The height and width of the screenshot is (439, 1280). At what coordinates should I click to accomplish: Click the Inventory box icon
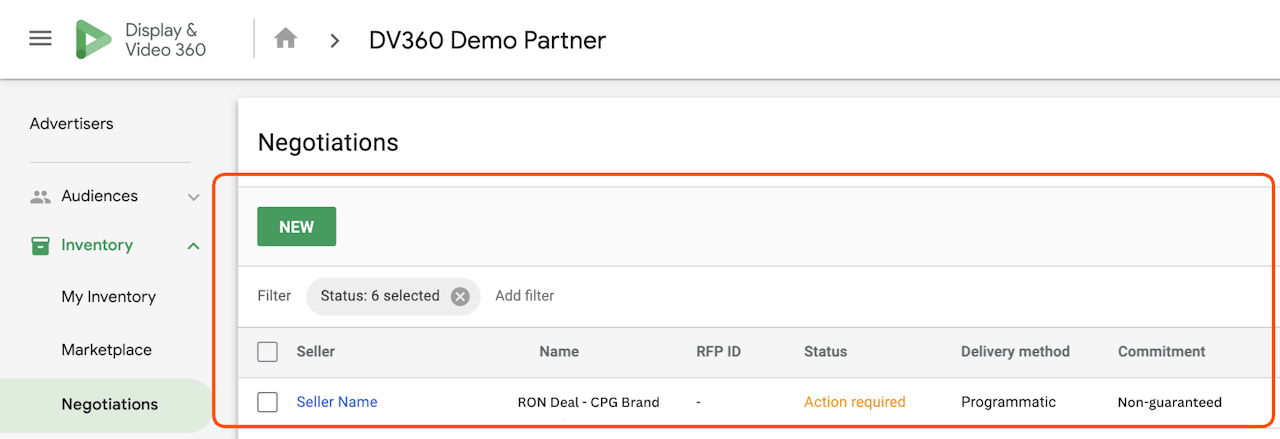click(x=40, y=245)
